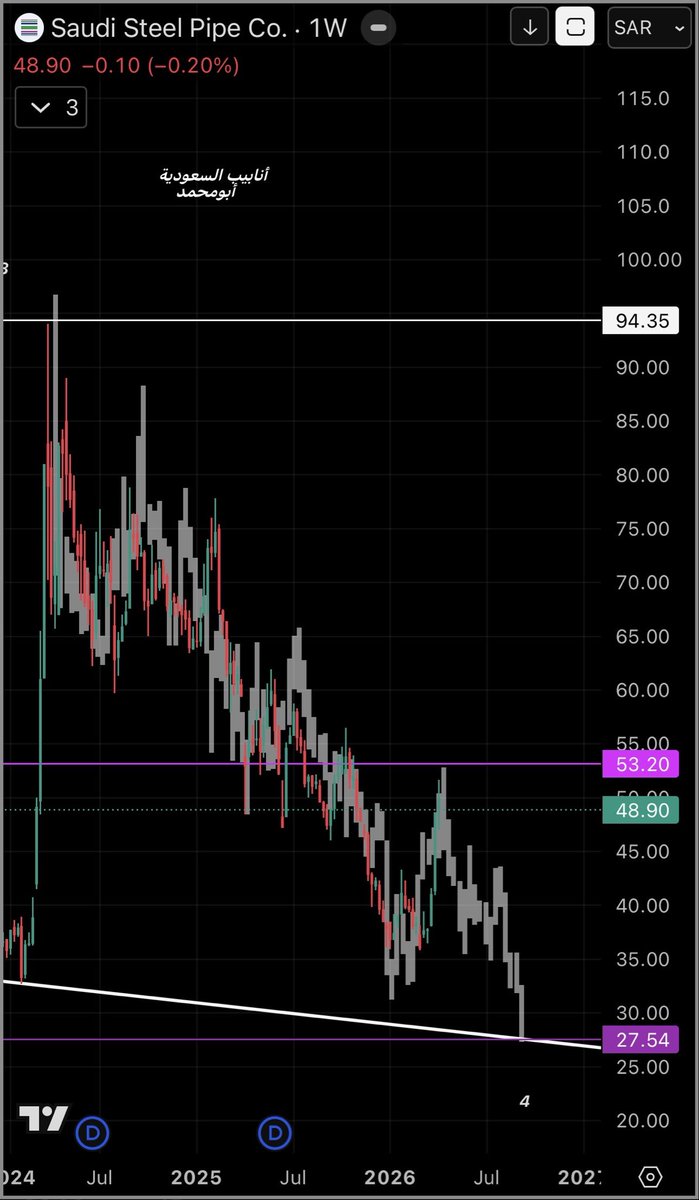Click the dividend marker near Jul 2025
The width and height of the screenshot is (699, 1200).
click(x=274, y=1133)
